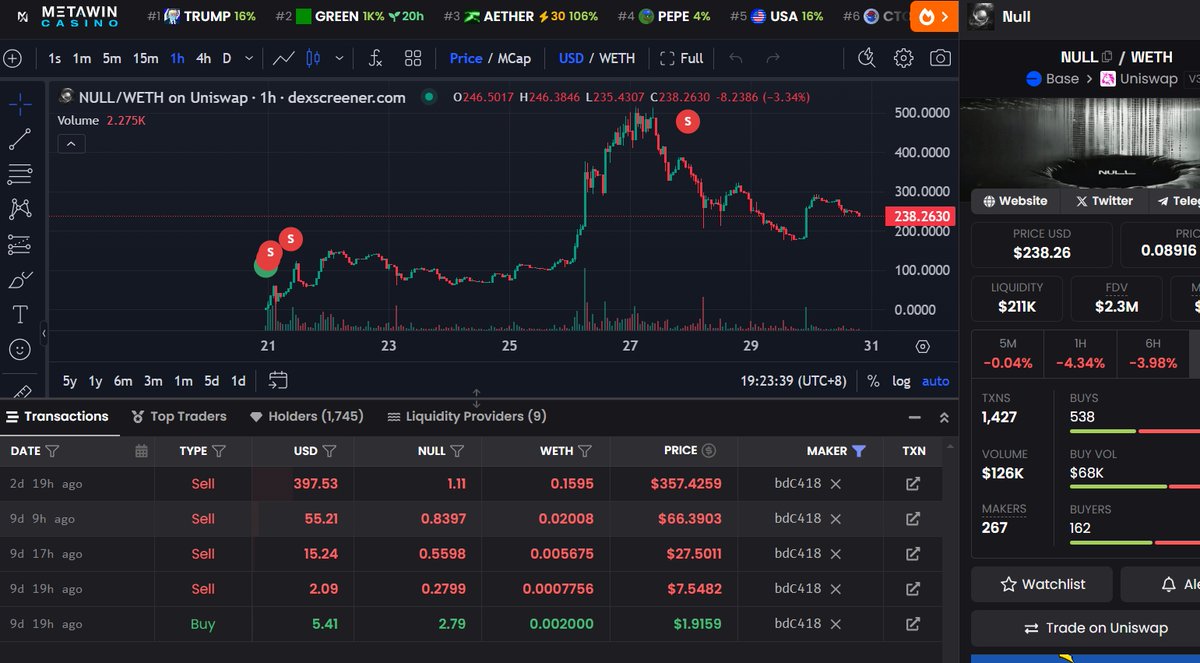Viewport: 1200px width, 663px height.
Task: Switch to the Top Traders tab
Action: [x=179, y=416]
